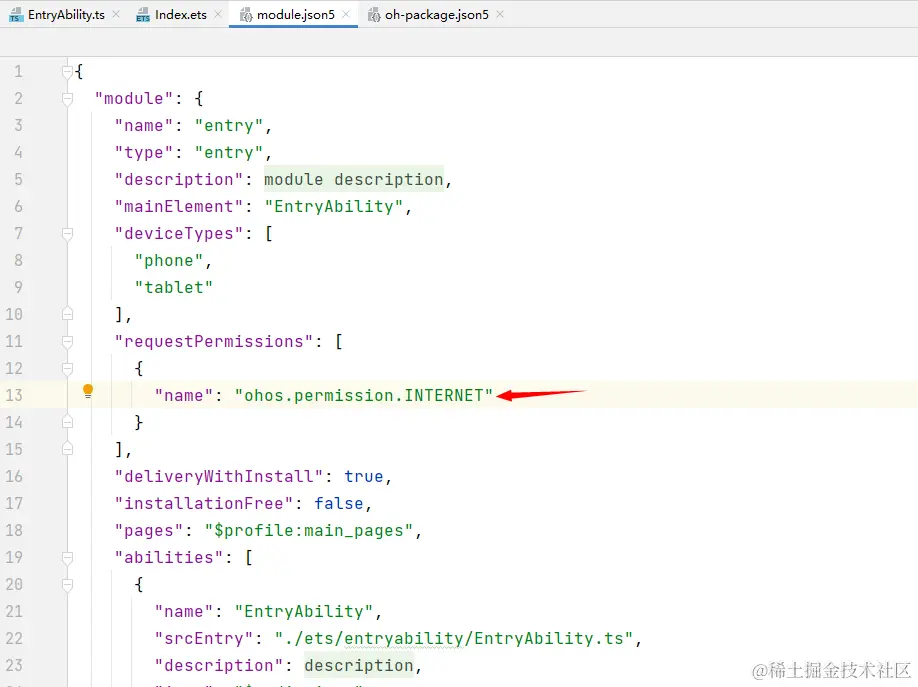Collapse the ability object fold on line 20
This screenshot has width=918, height=687.
point(67,585)
